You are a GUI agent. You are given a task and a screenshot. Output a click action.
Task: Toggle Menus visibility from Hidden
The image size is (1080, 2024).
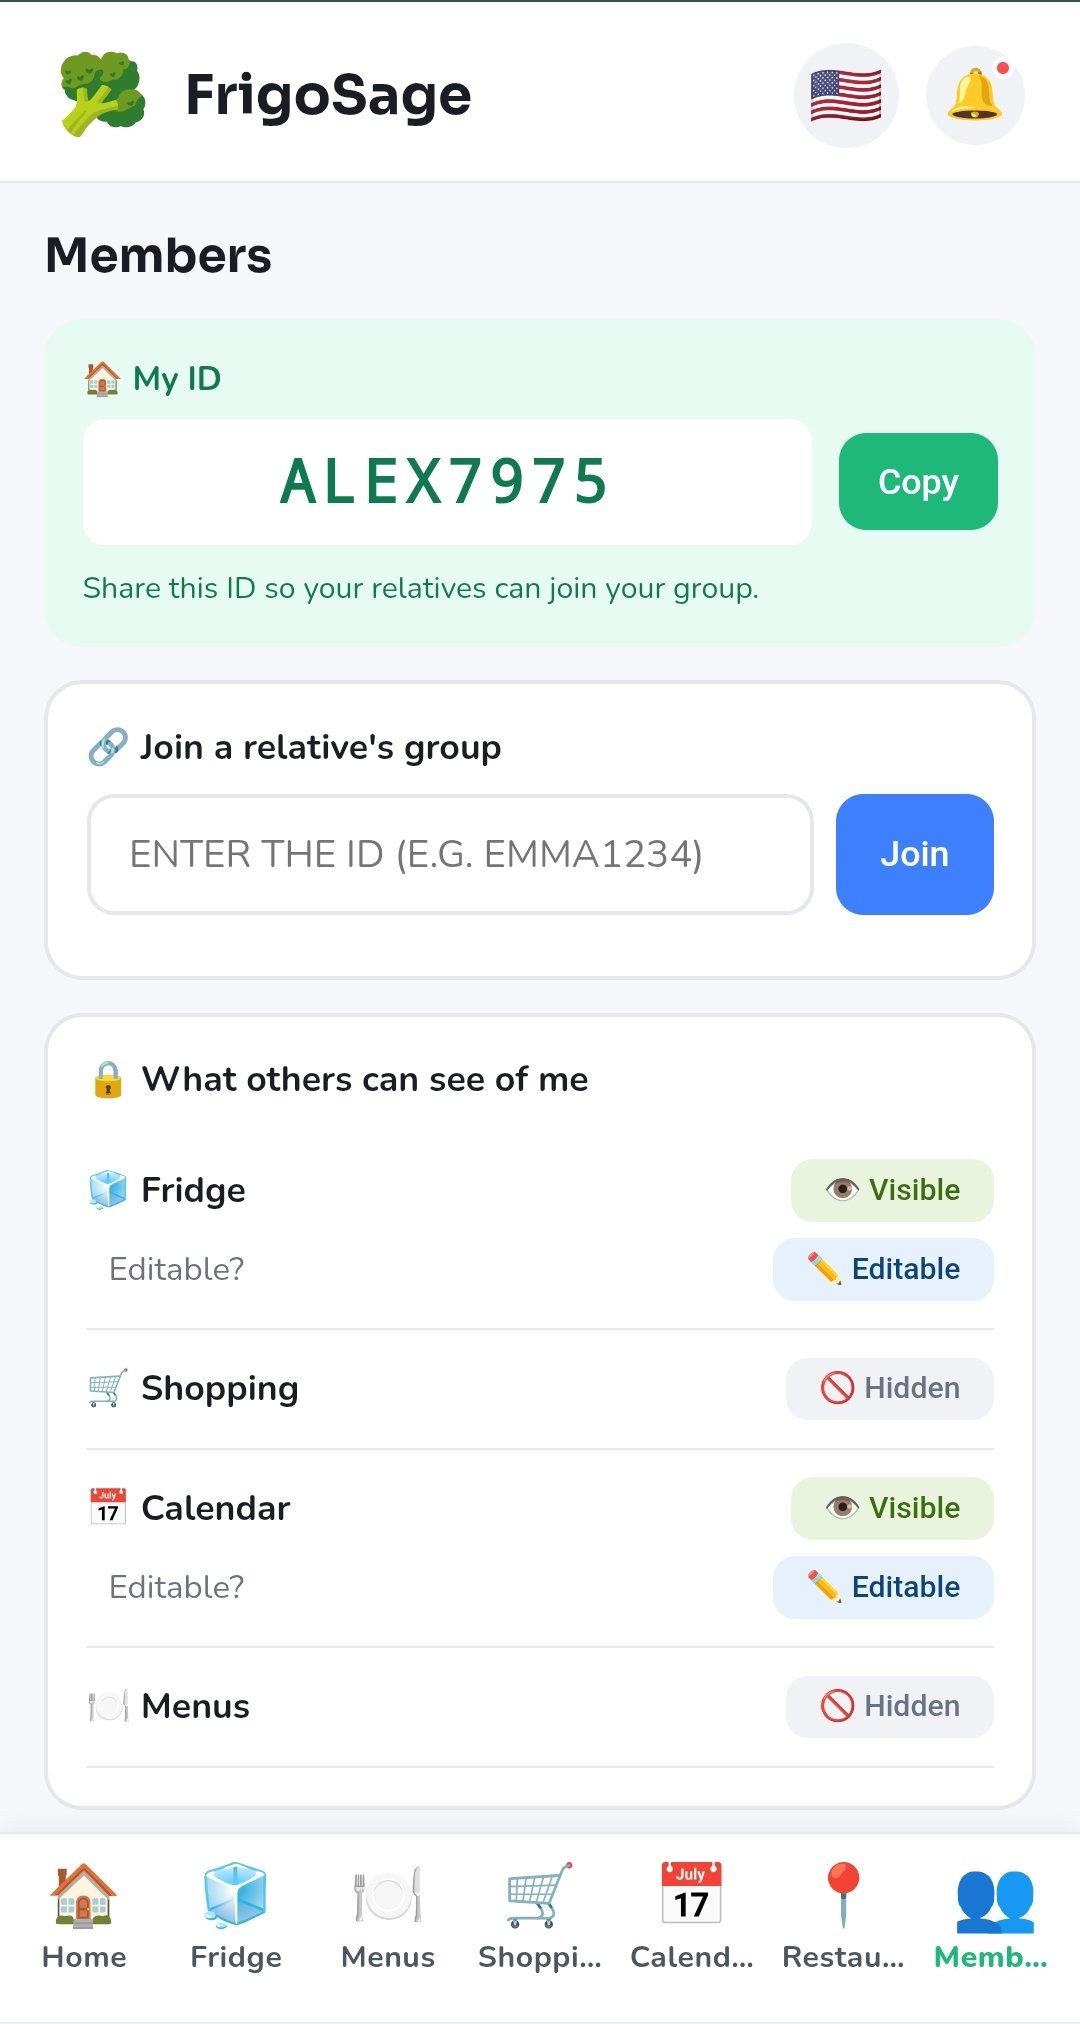(890, 1706)
